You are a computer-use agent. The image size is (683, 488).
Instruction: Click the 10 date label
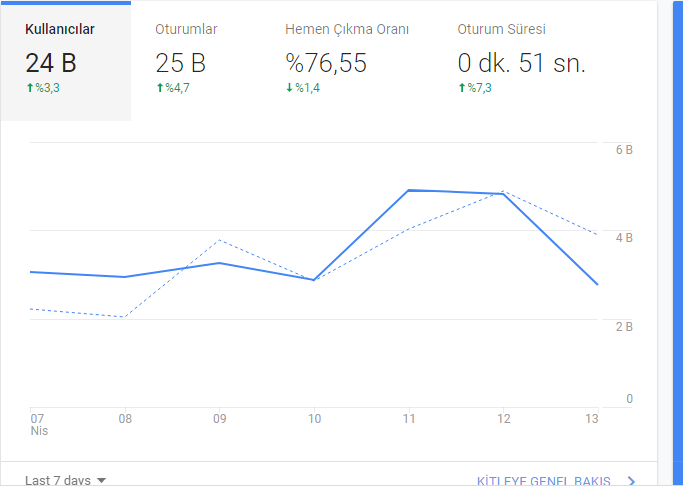tap(314, 419)
